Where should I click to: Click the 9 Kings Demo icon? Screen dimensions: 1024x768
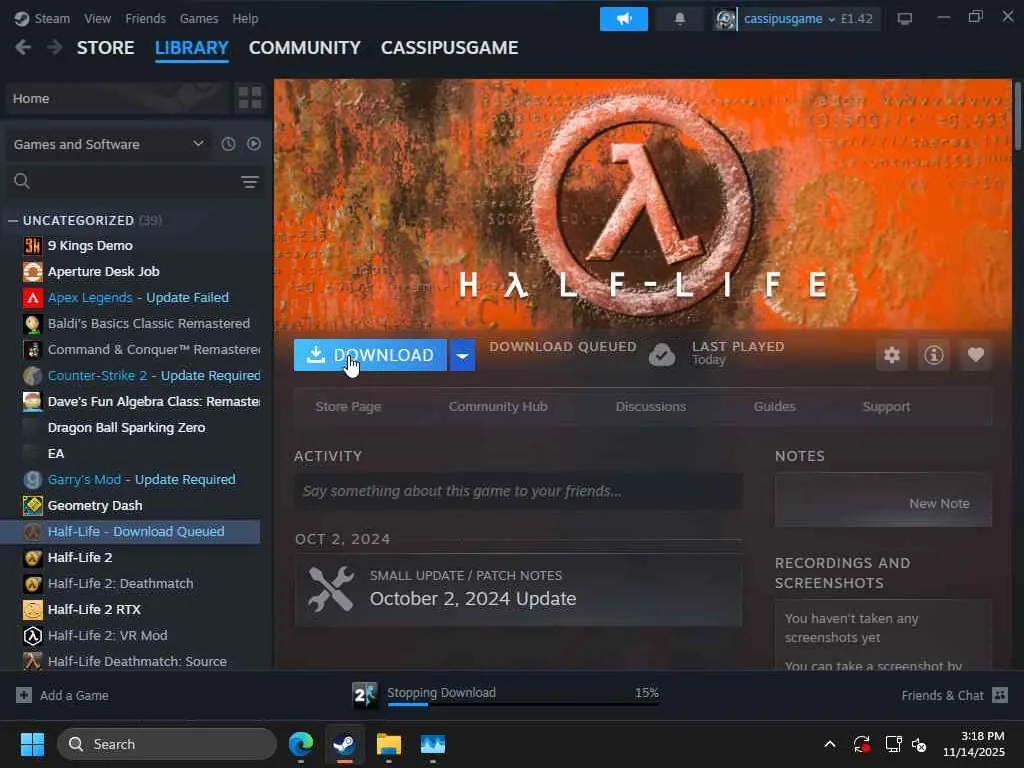33,246
